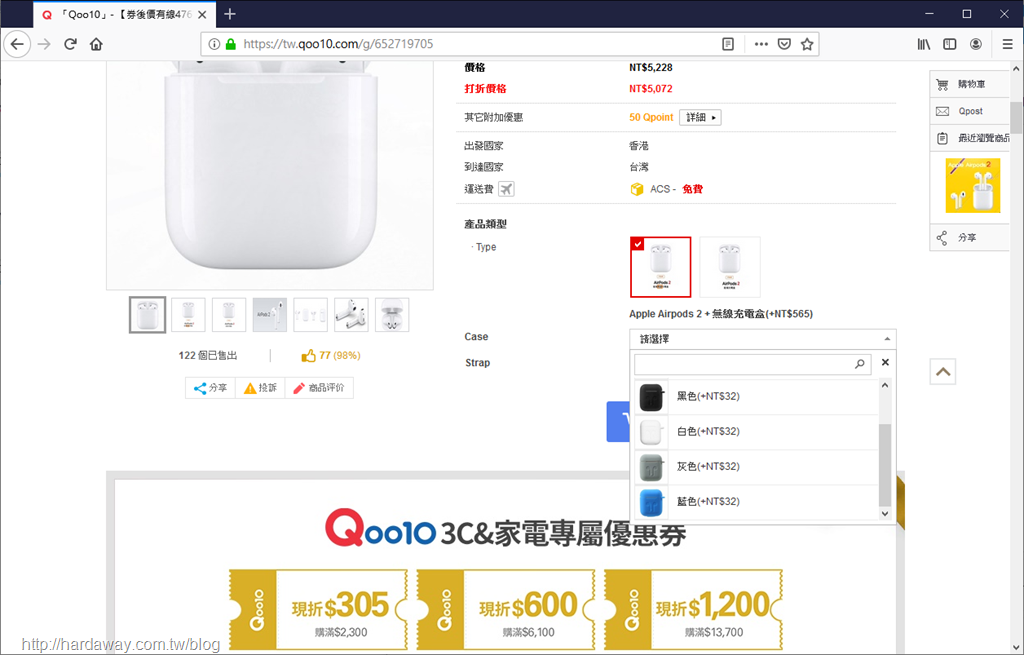Screen dimensions: 1024x655
Task: Choose 藍色(+NT$32) case option
Action: 756,502
